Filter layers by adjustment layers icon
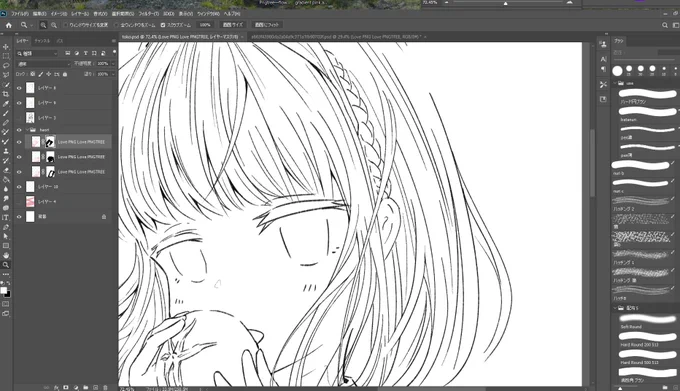Image resolution: width=680 pixels, height=391 pixels. pos(77,53)
